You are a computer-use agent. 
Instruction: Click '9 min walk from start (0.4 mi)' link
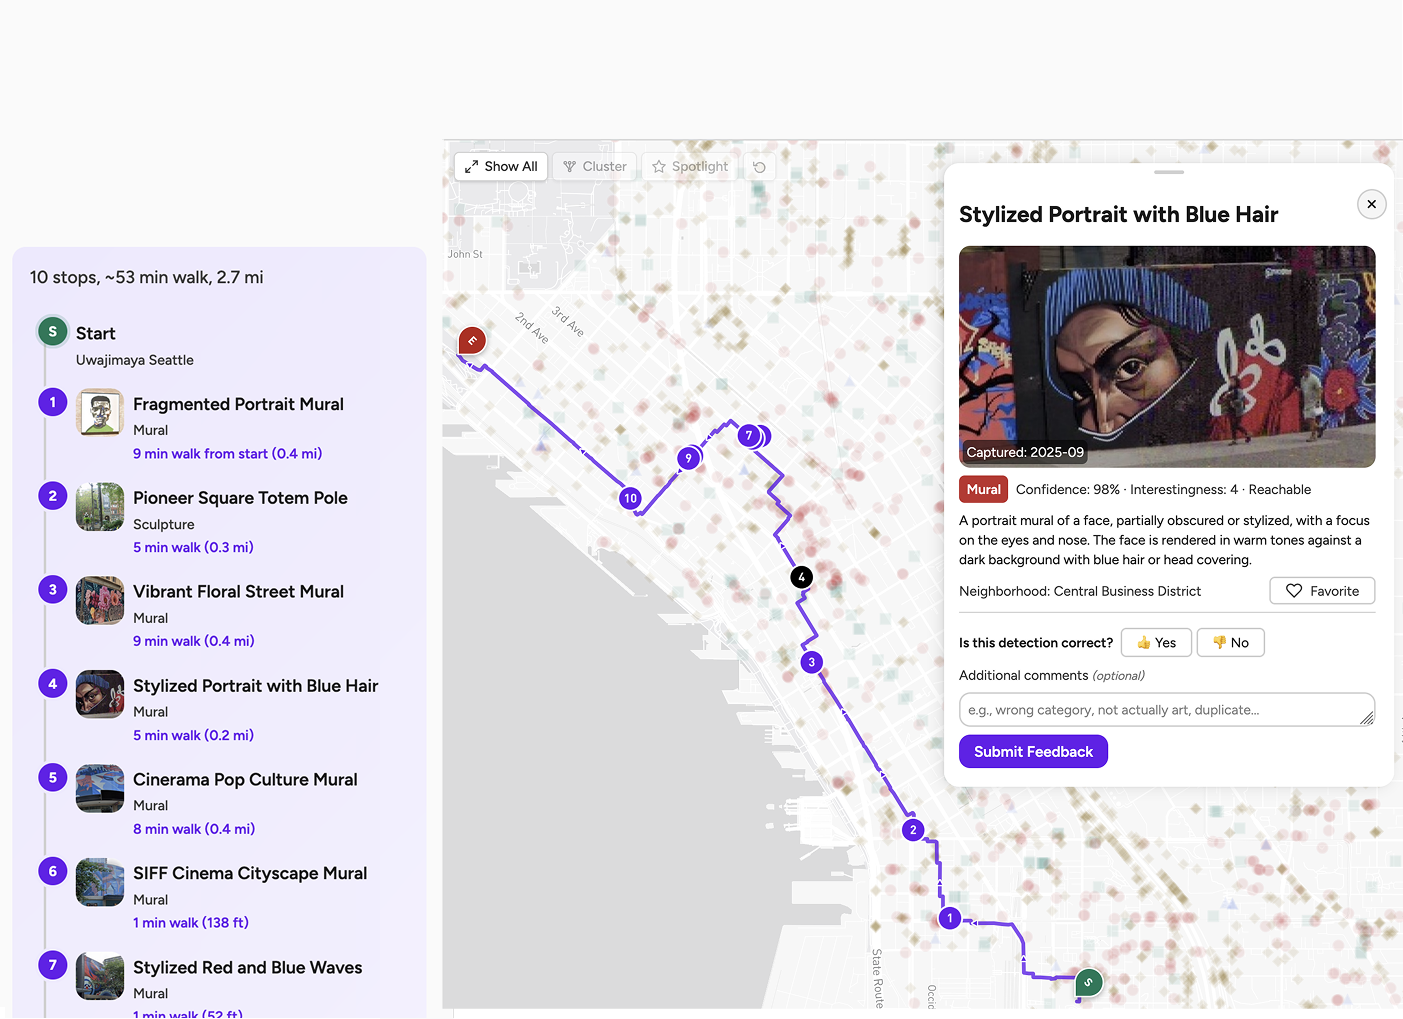227,454
